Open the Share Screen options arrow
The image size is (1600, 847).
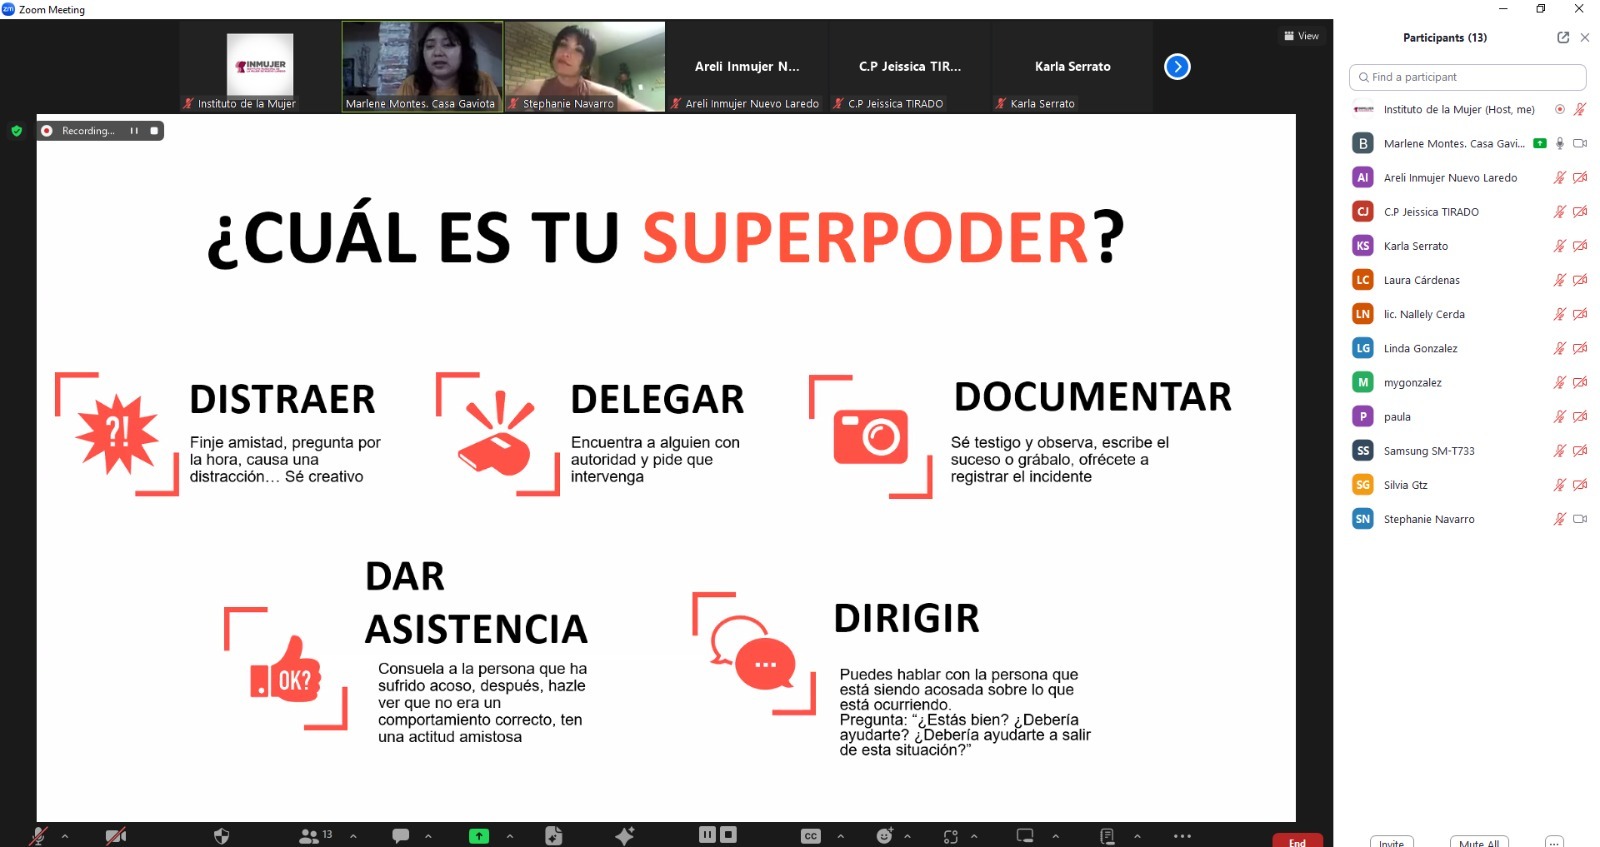point(510,836)
